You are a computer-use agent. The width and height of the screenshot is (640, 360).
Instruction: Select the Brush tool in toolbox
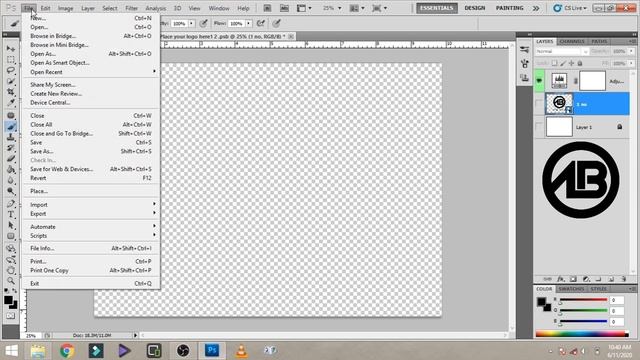click(11, 127)
